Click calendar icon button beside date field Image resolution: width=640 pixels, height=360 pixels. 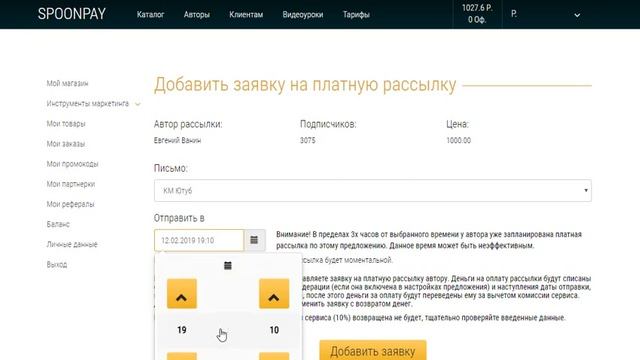pos(254,240)
